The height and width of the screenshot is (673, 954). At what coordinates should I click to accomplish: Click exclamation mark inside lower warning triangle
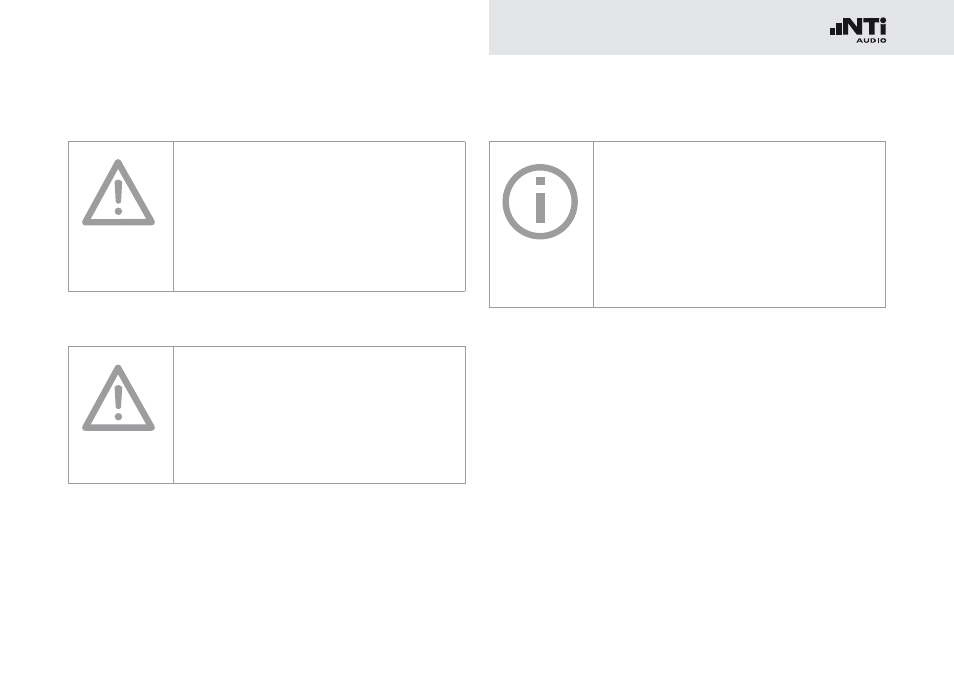coord(119,403)
